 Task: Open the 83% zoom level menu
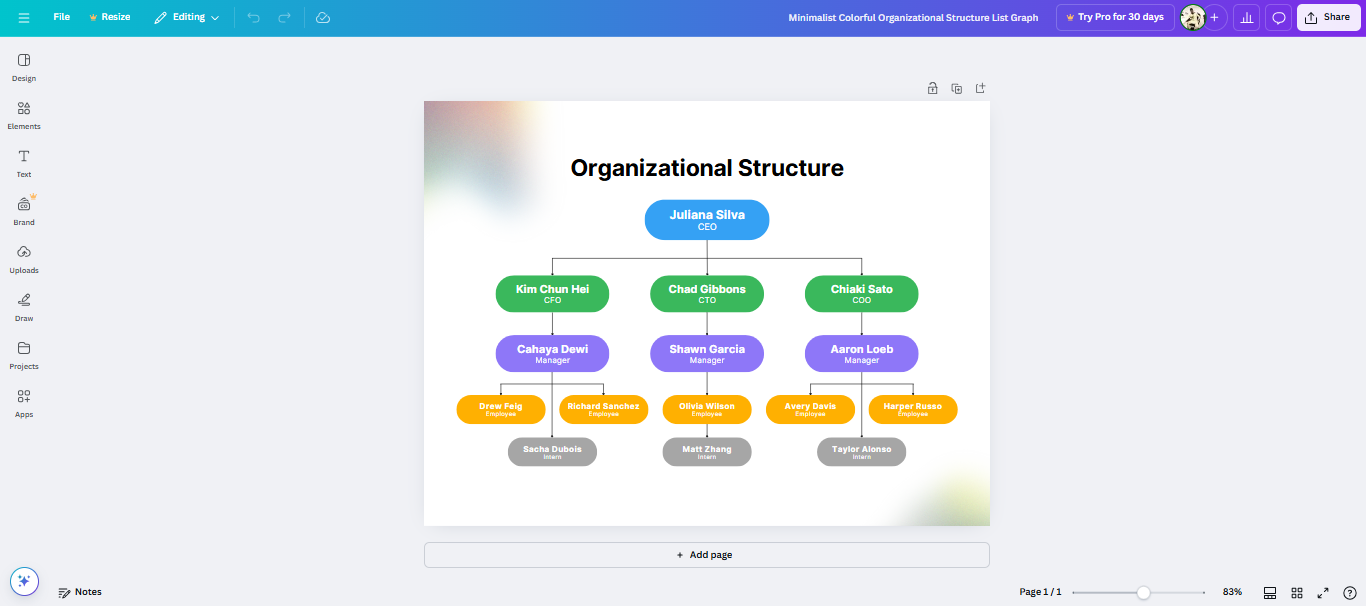1232,592
